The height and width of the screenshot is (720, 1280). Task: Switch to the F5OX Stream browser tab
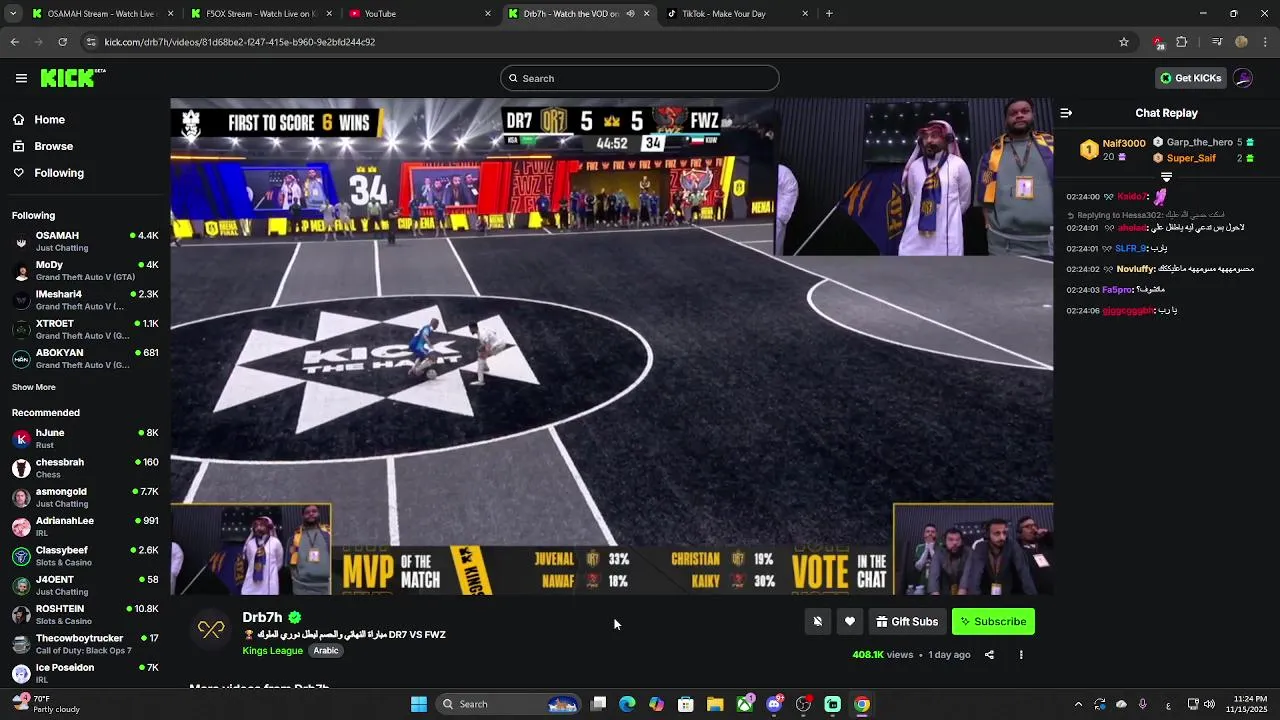[262, 14]
